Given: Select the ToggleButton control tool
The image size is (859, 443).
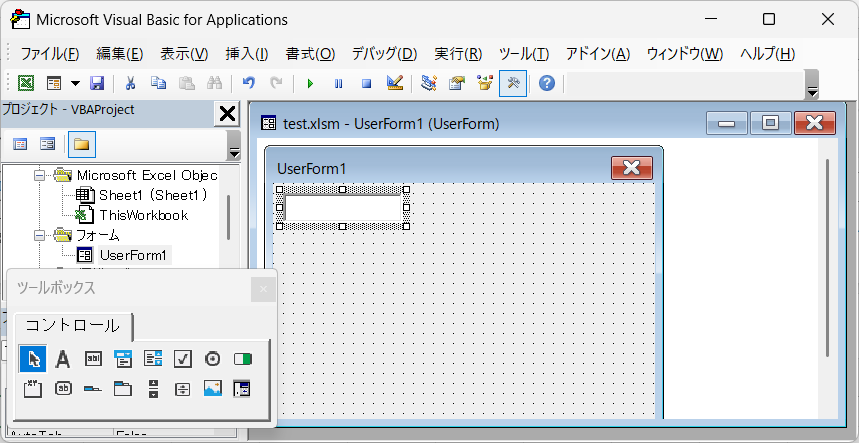Looking at the screenshot, I should pyautogui.click(x=242, y=359).
